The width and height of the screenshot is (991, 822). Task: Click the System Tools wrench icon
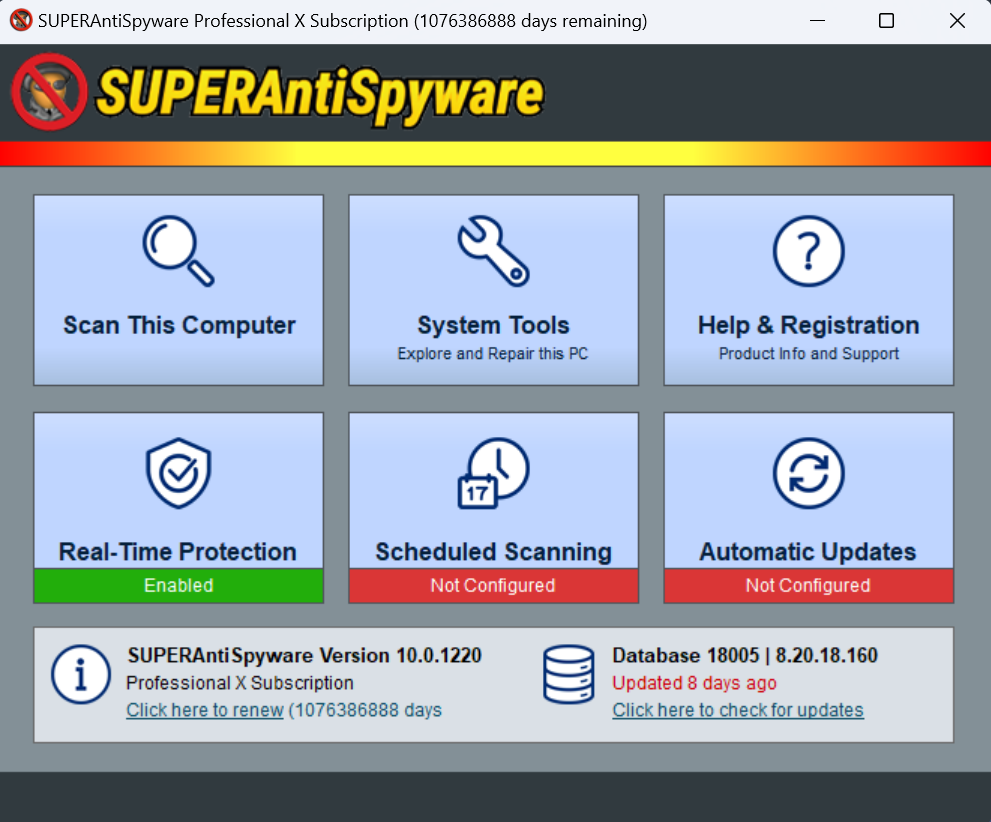(493, 252)
